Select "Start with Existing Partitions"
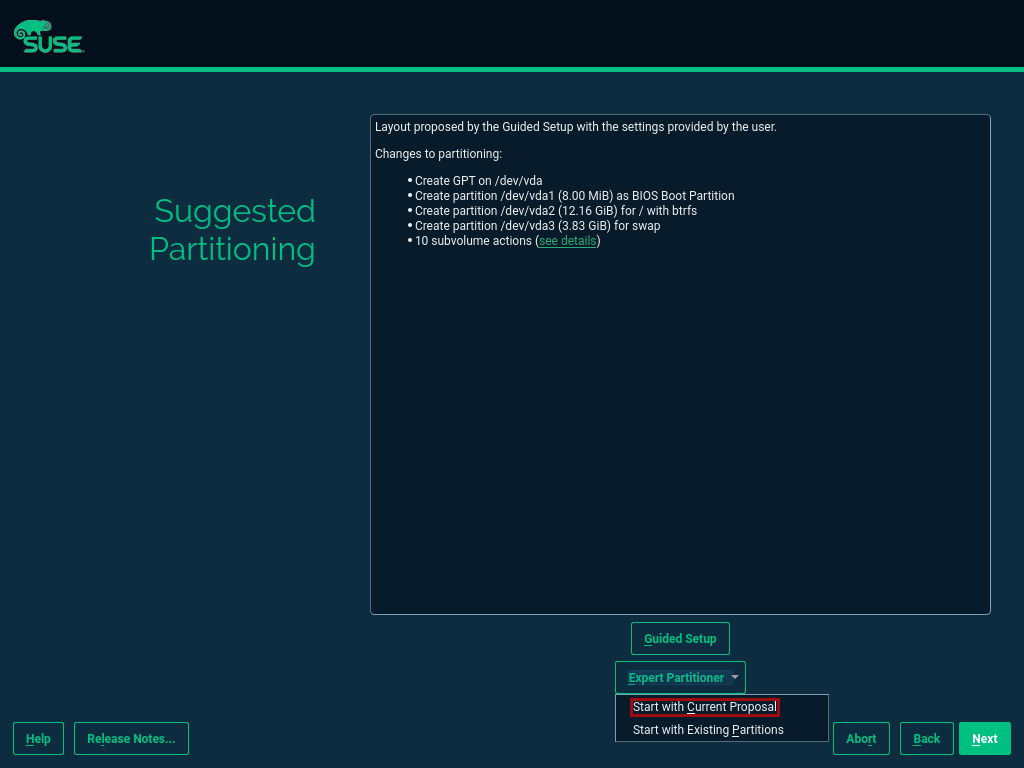Screen dimensions: 1024x768 [707, 730]
